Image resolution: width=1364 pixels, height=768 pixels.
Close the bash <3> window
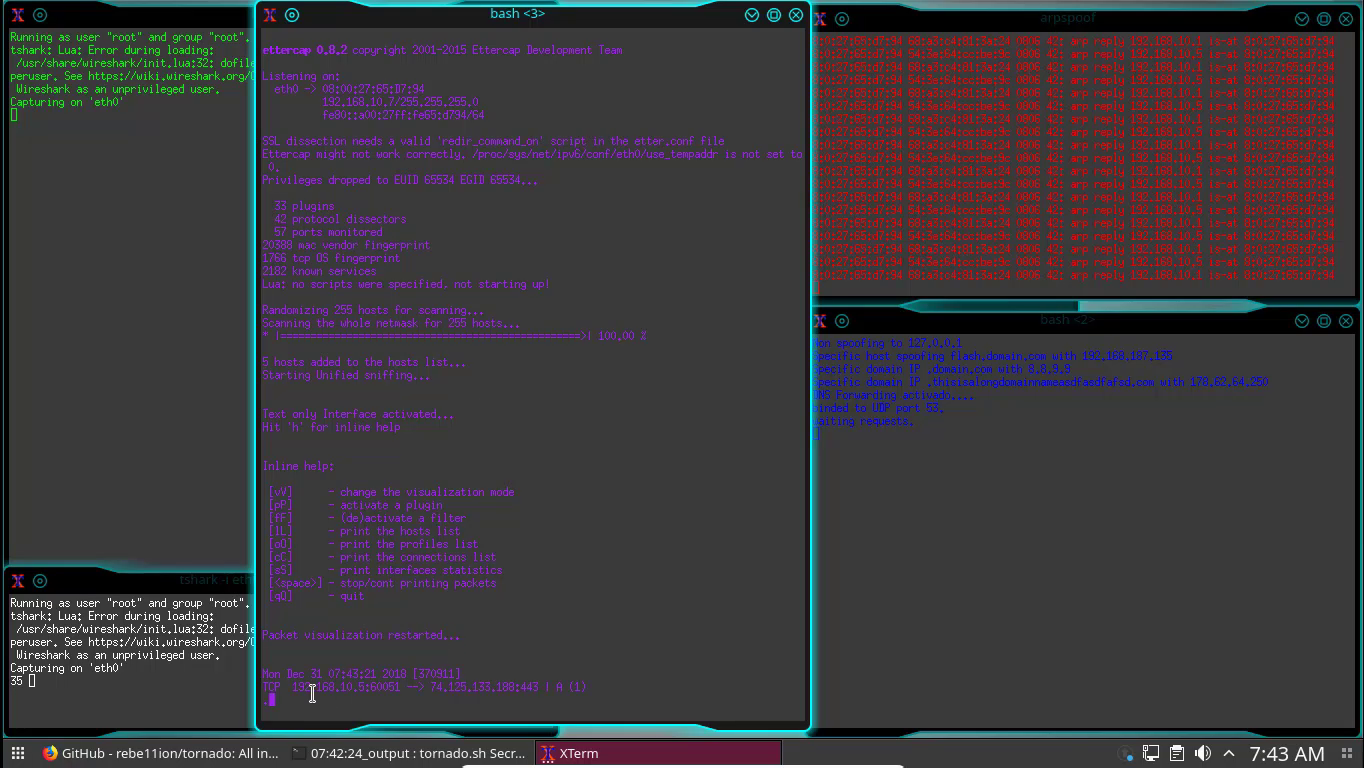coord(796,15)
